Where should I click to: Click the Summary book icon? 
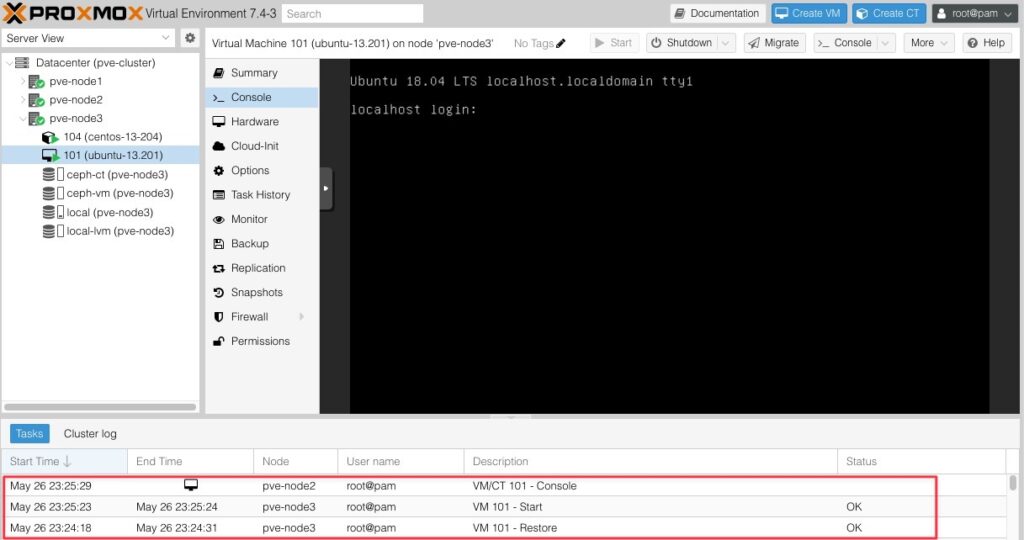(219, 73)
